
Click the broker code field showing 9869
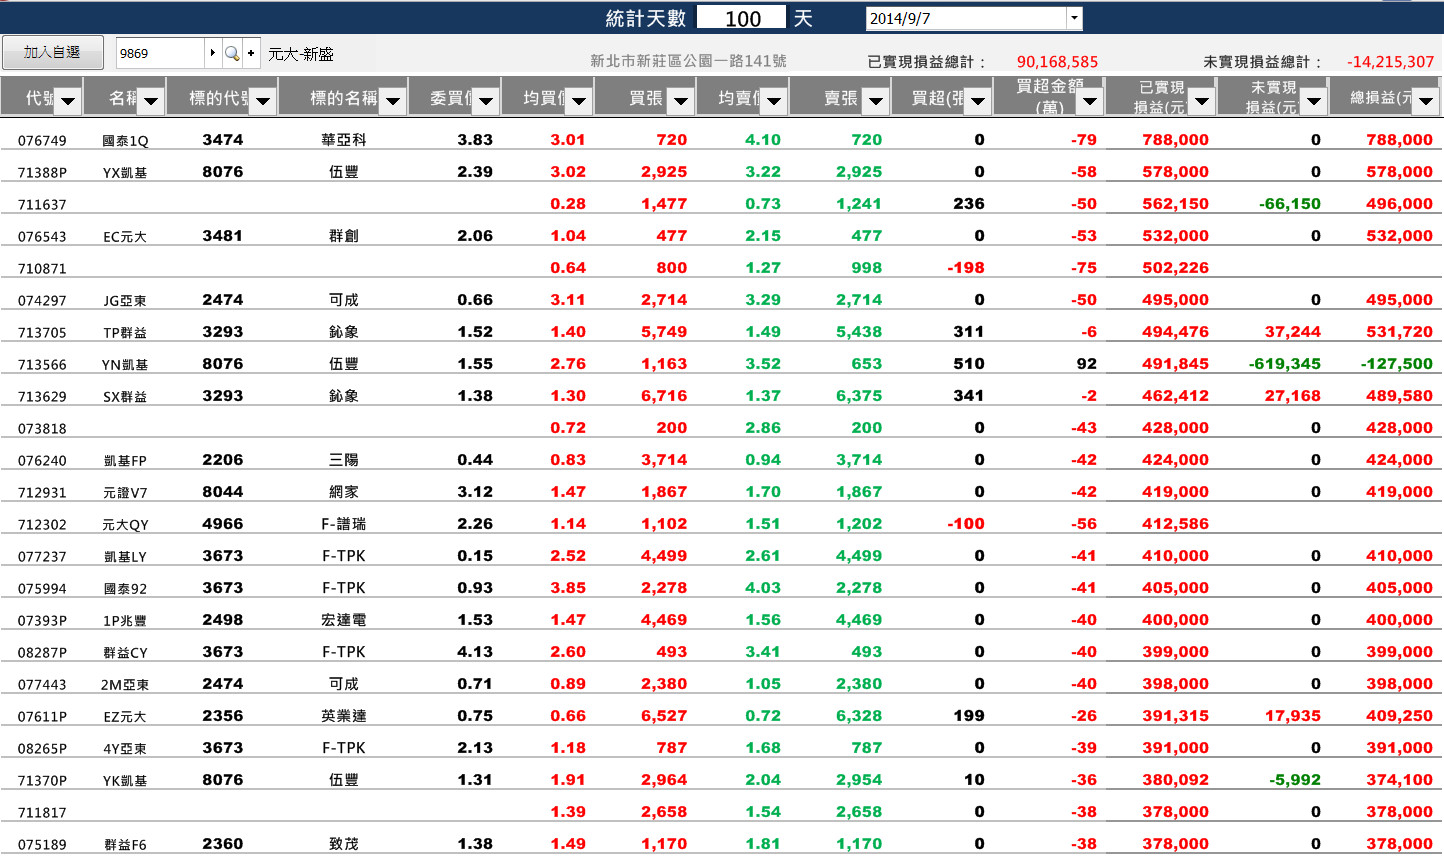pos(160,53)
